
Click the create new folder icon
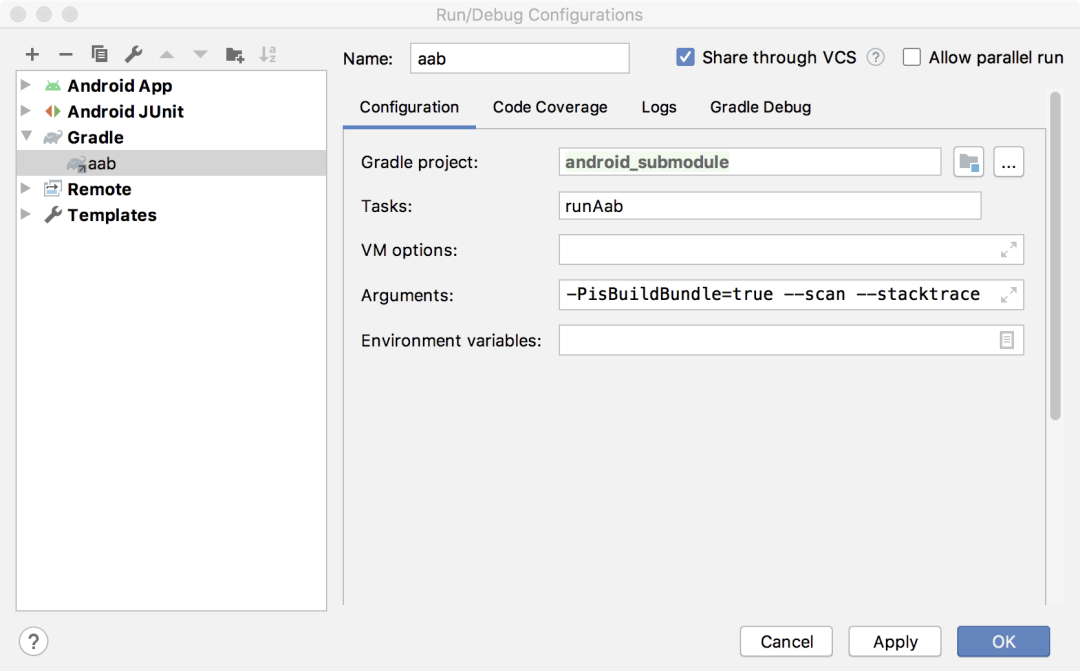click(235, 54)
